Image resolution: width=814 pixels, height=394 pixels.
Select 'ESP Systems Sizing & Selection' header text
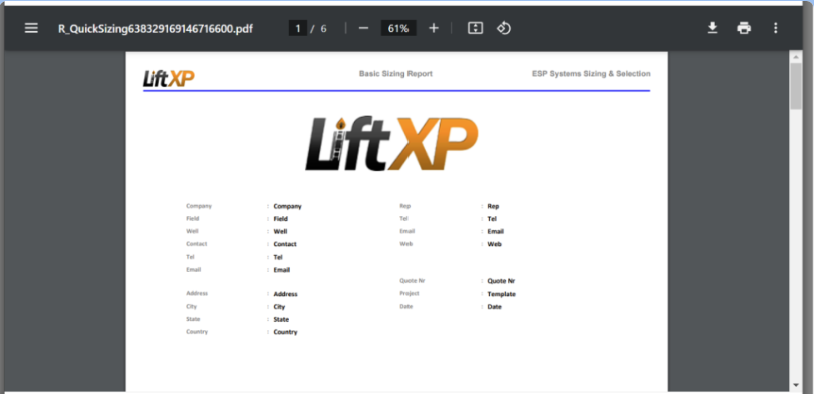591,74
